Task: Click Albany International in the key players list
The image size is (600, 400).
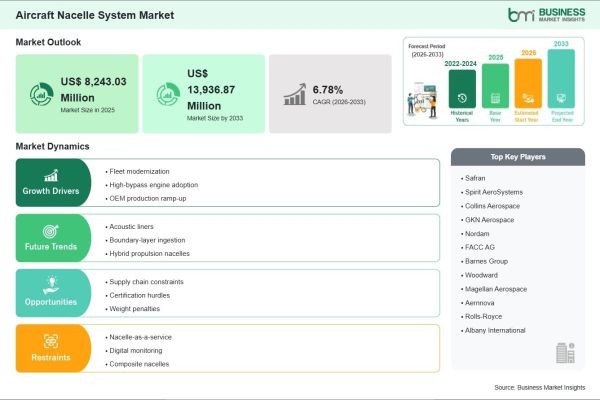Action: pos(494,330)
